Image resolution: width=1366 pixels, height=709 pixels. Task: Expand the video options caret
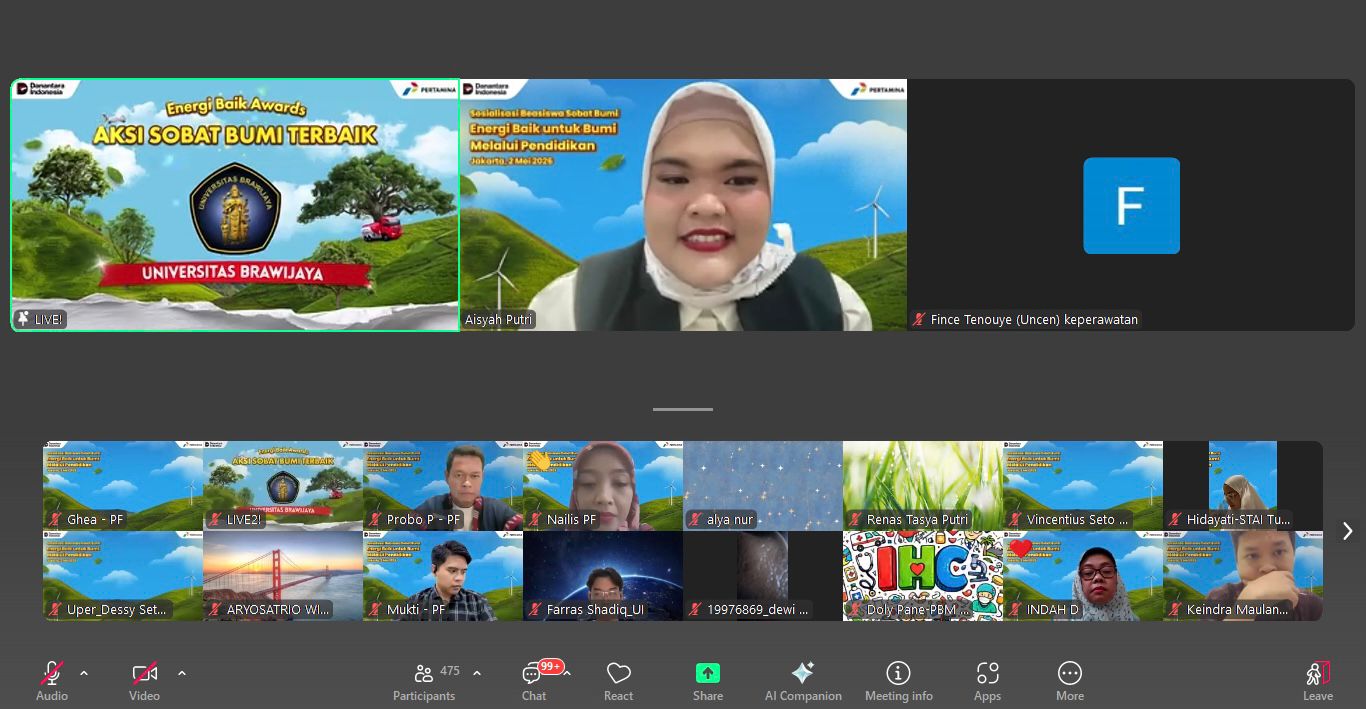click(x=182, y=673)
